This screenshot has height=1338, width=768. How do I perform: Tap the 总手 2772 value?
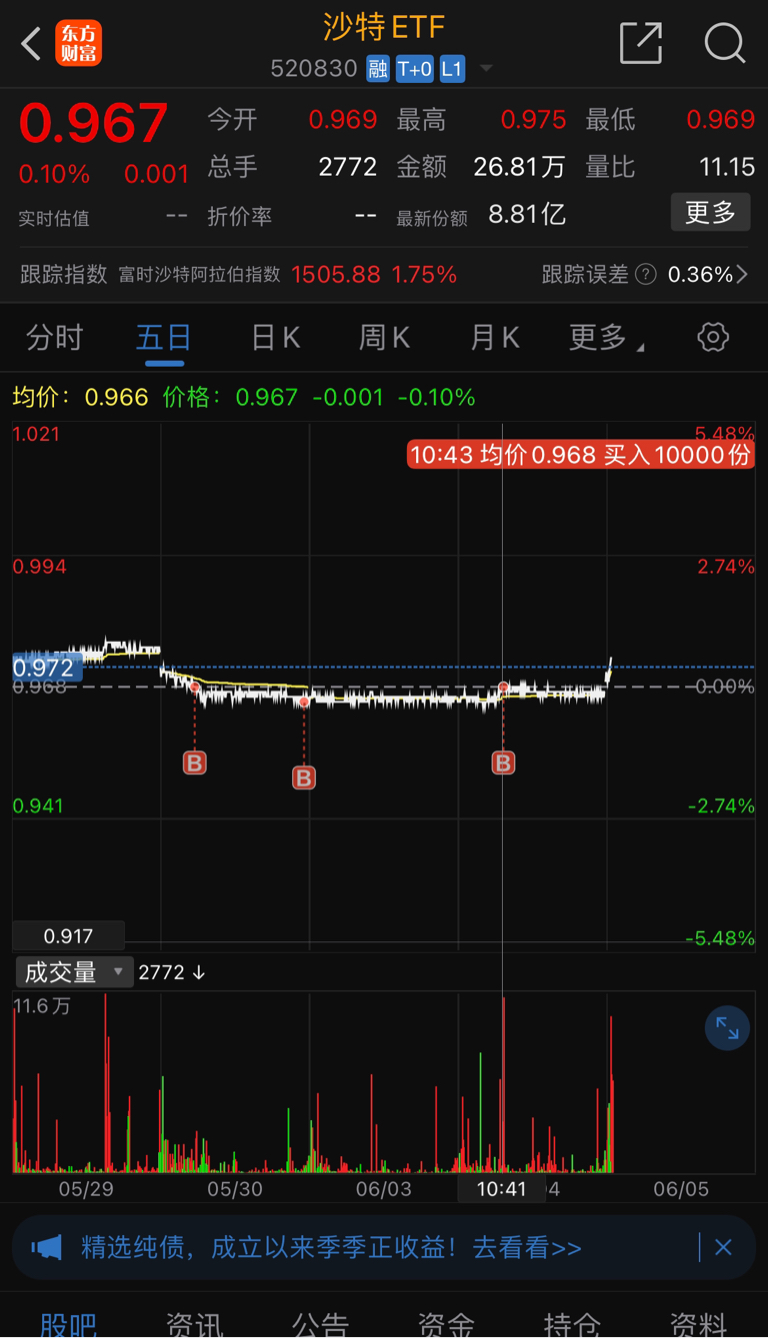click(x=348, y=166)
